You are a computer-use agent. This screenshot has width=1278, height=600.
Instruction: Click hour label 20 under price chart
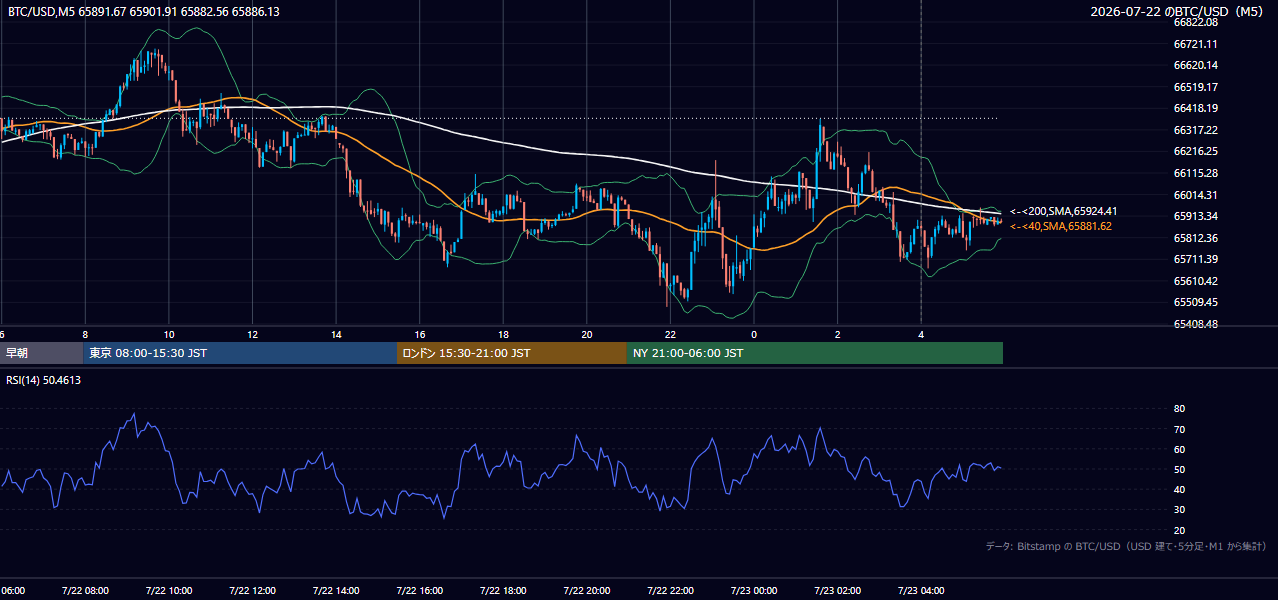point(587,335)
